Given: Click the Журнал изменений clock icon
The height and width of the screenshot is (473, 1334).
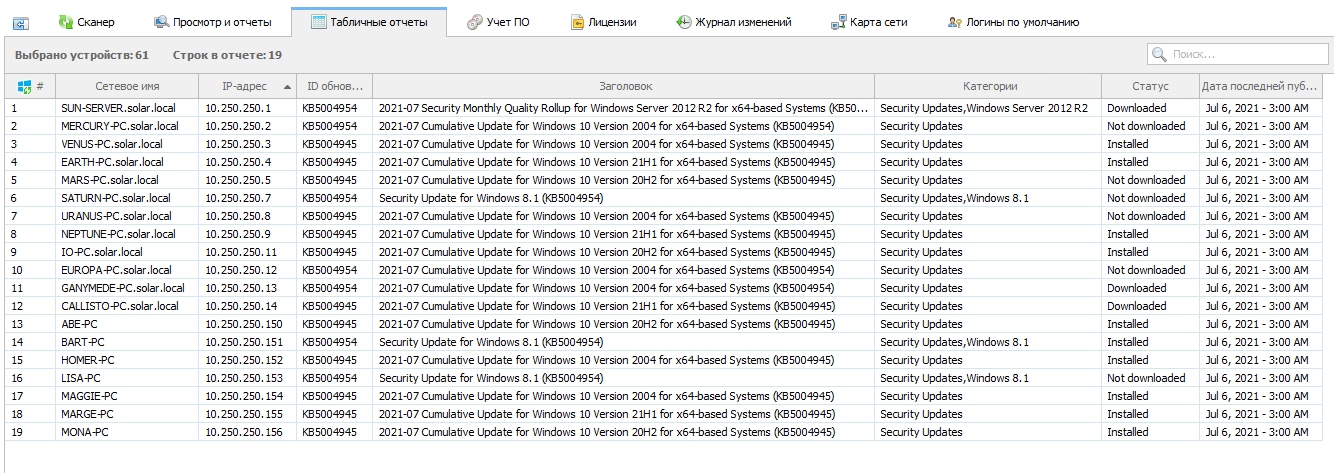Looking at the screenshot, I should pyautogui.click(x=684, y=22).
